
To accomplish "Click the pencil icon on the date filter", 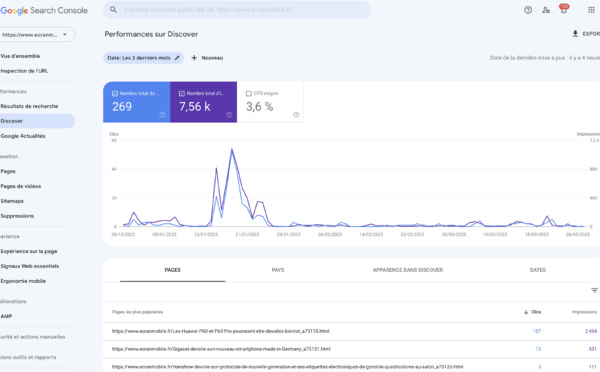I will [177, 58].
